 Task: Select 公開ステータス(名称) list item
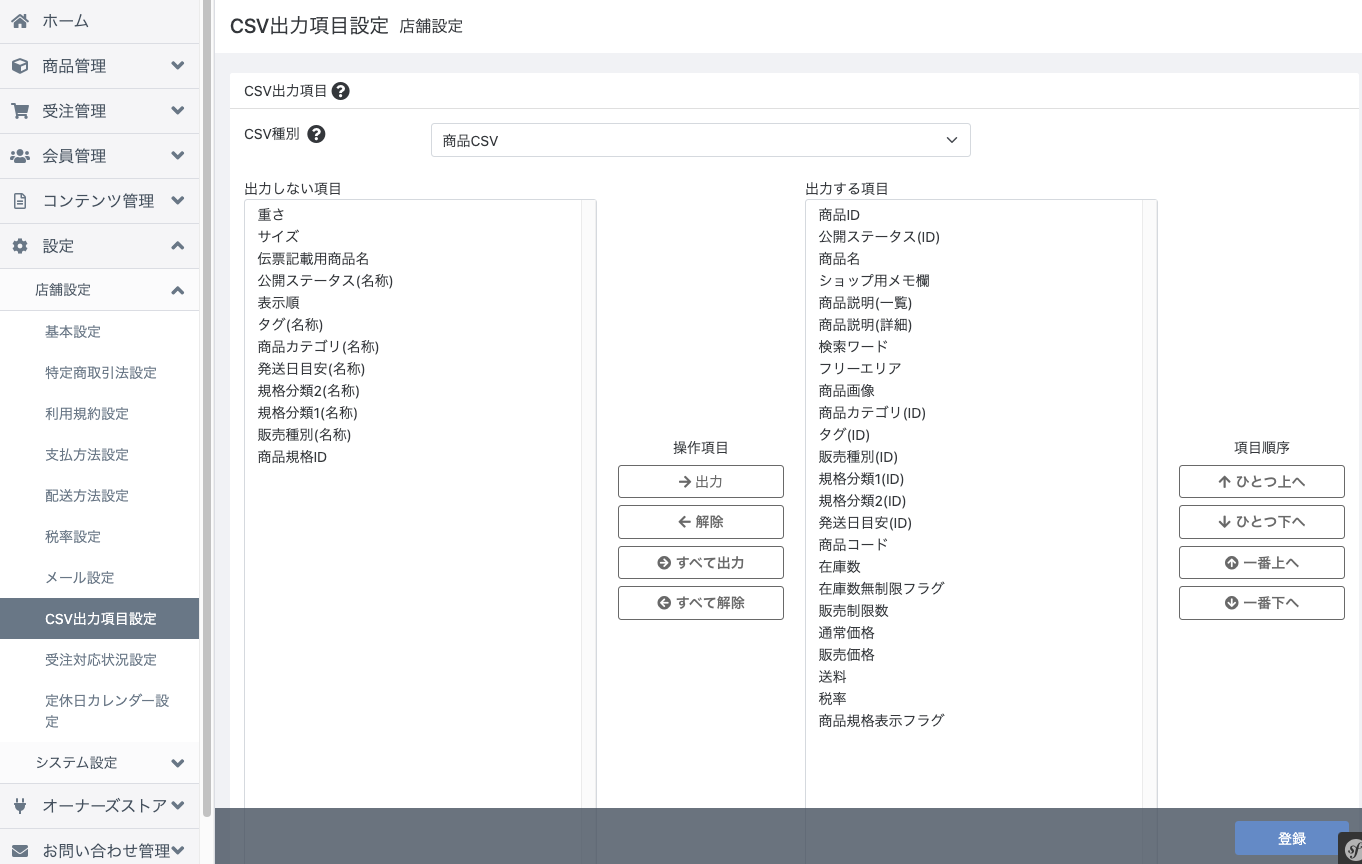tap(413, 281)
